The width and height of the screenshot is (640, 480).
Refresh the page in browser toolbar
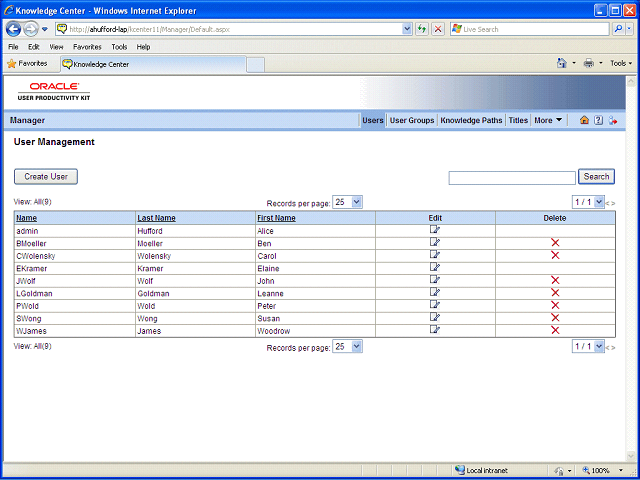422,29
